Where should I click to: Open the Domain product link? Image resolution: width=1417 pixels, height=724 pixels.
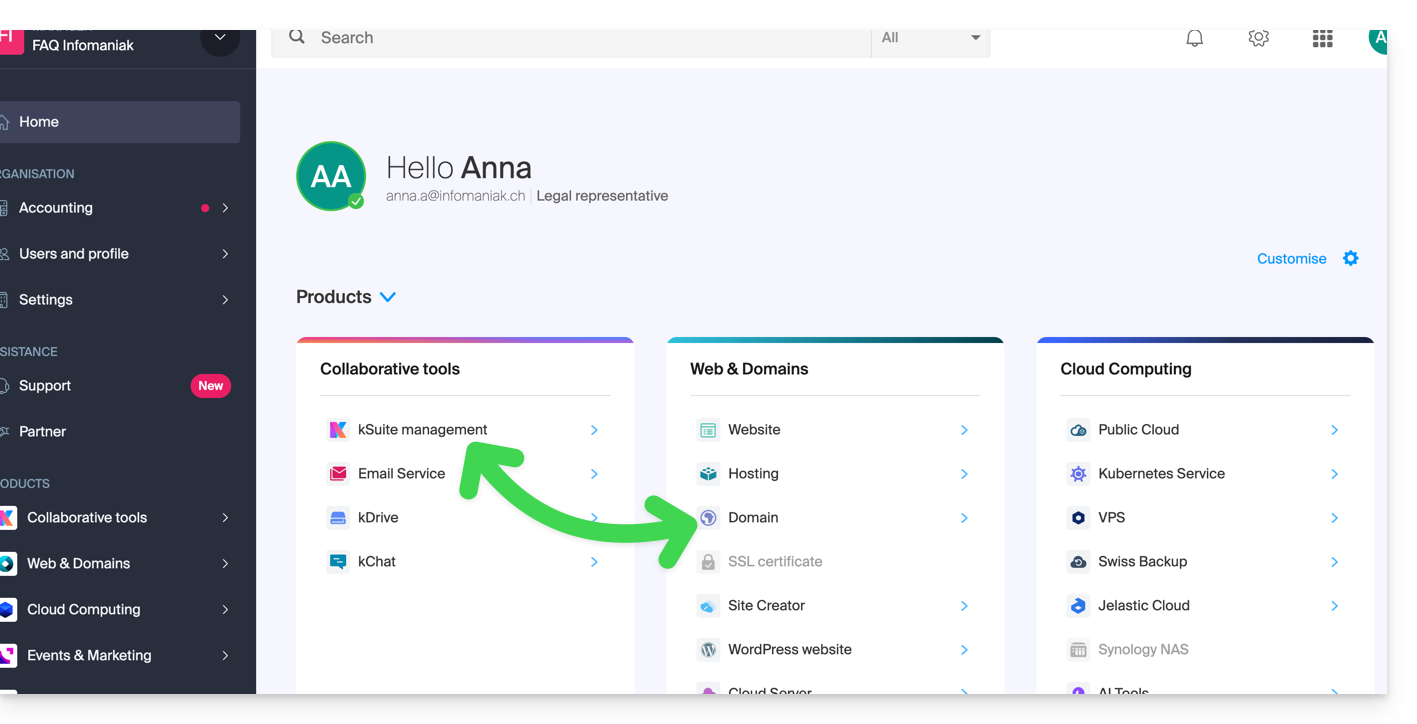point(753,518)
